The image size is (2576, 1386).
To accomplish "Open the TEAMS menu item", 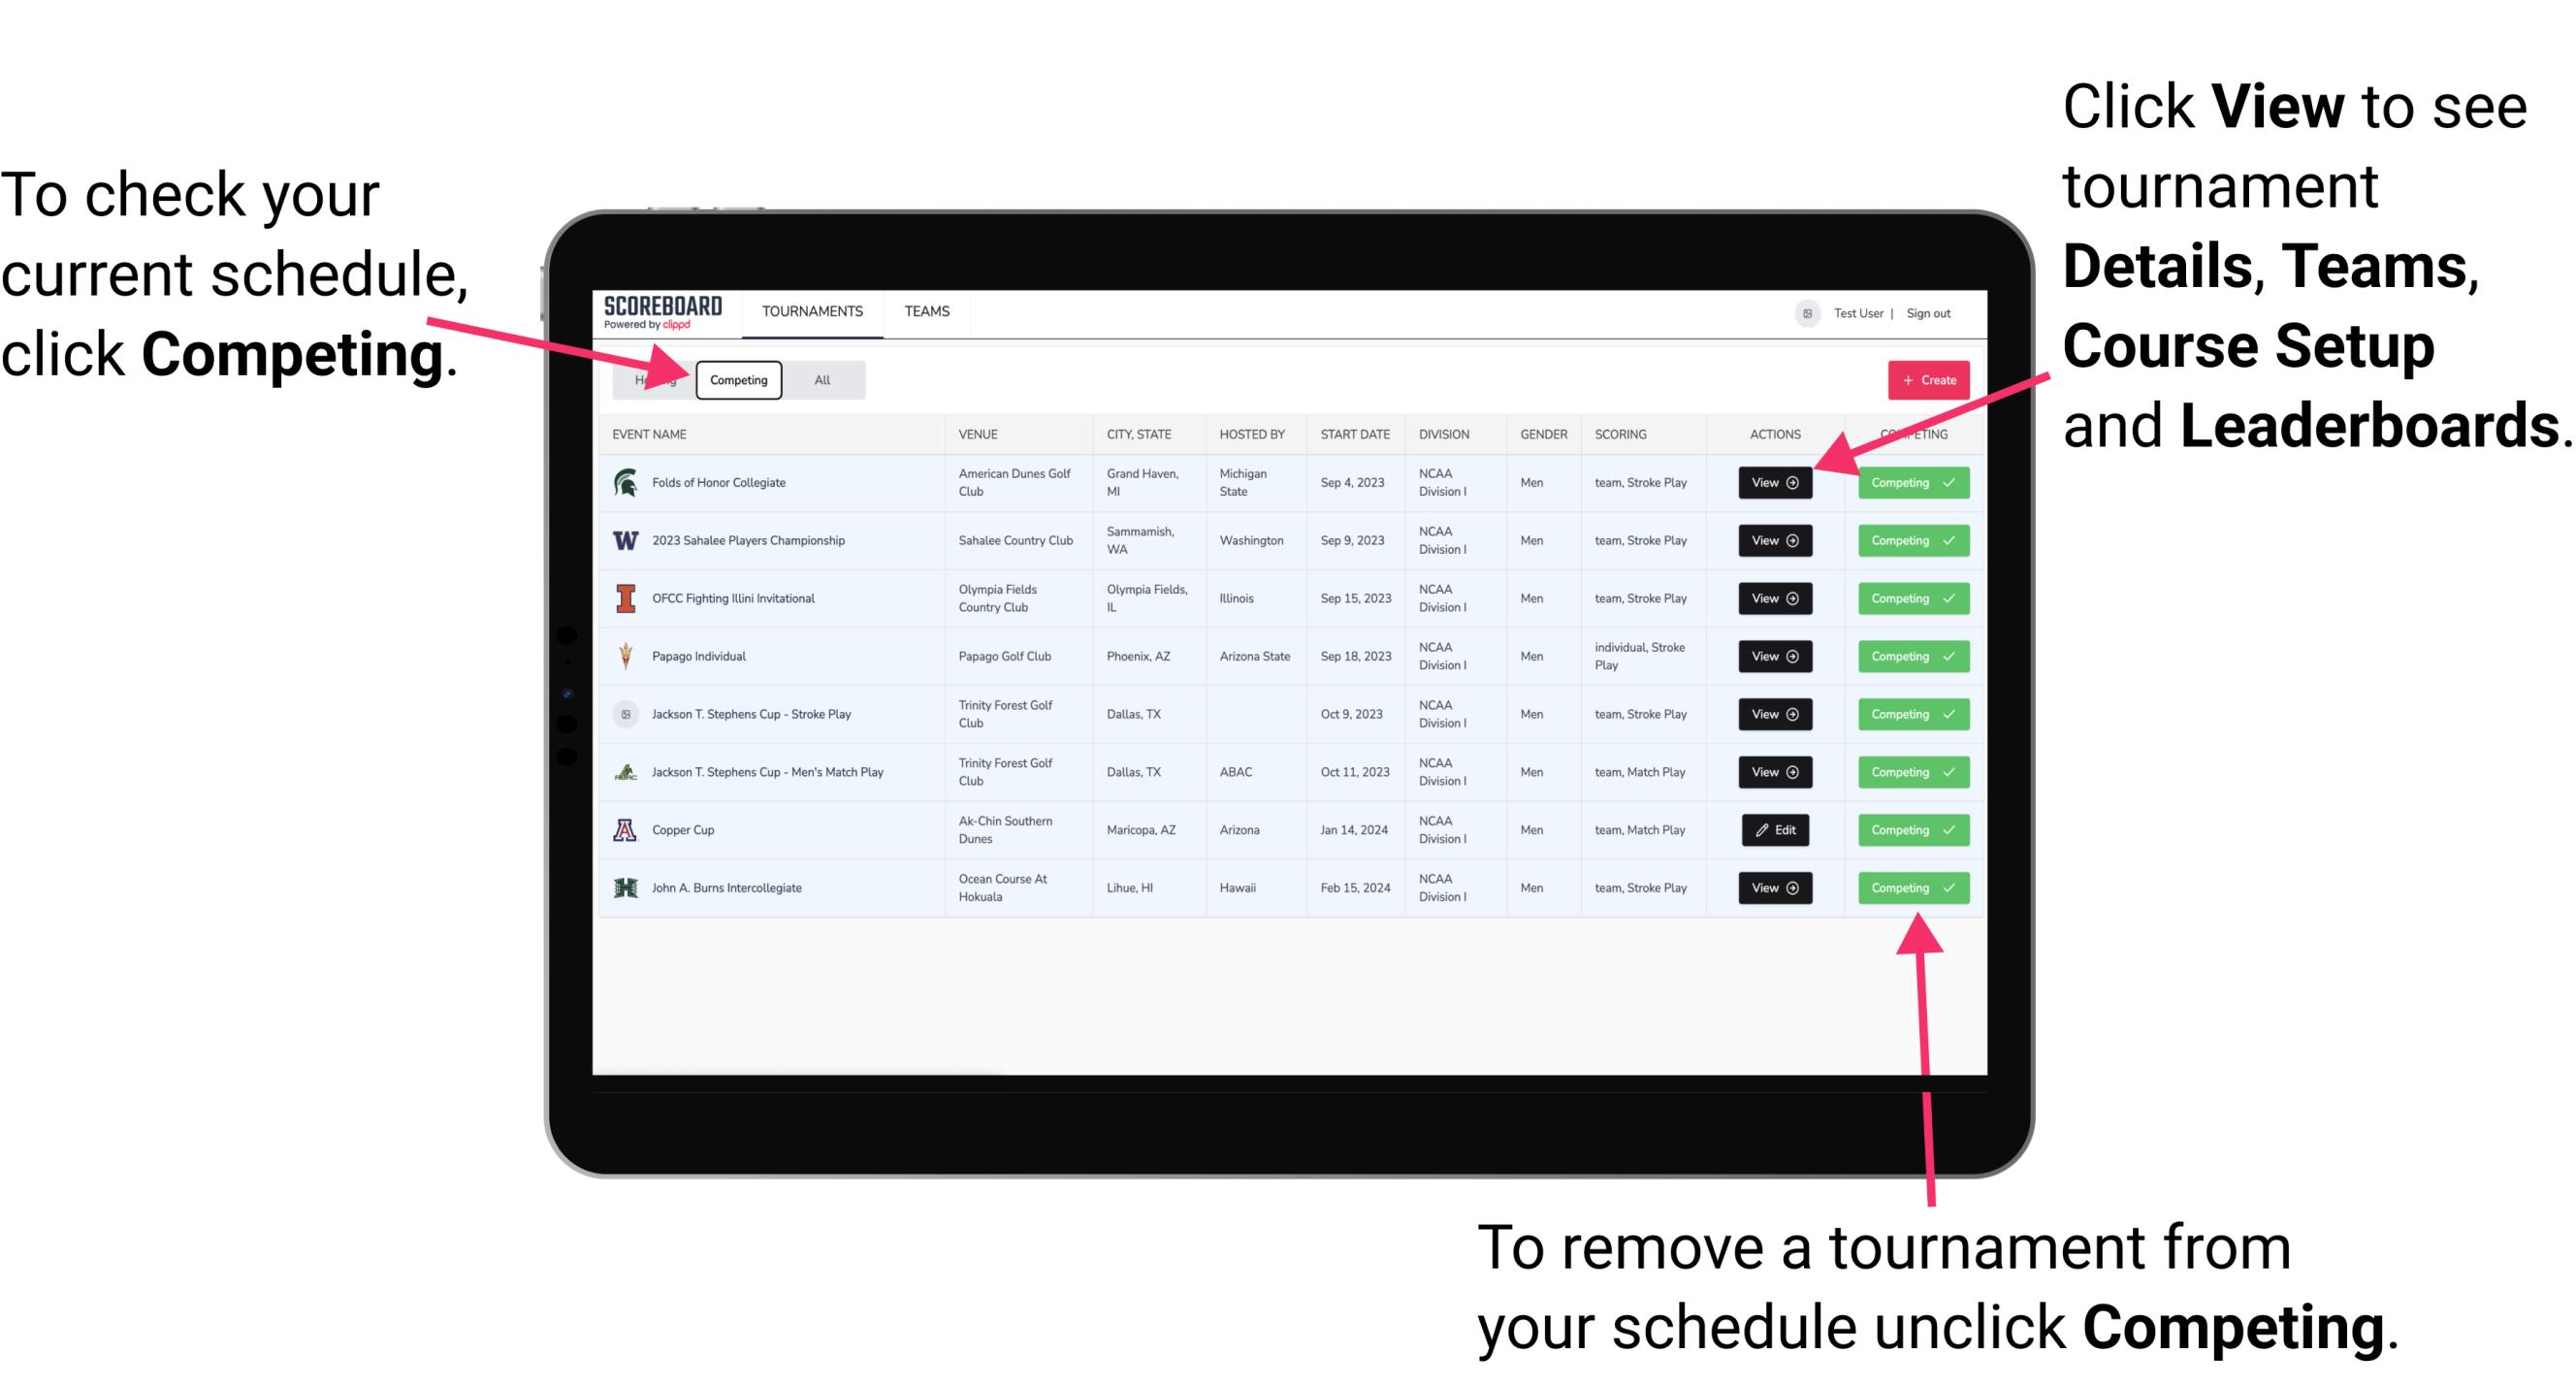I will [x=928, y=310].
